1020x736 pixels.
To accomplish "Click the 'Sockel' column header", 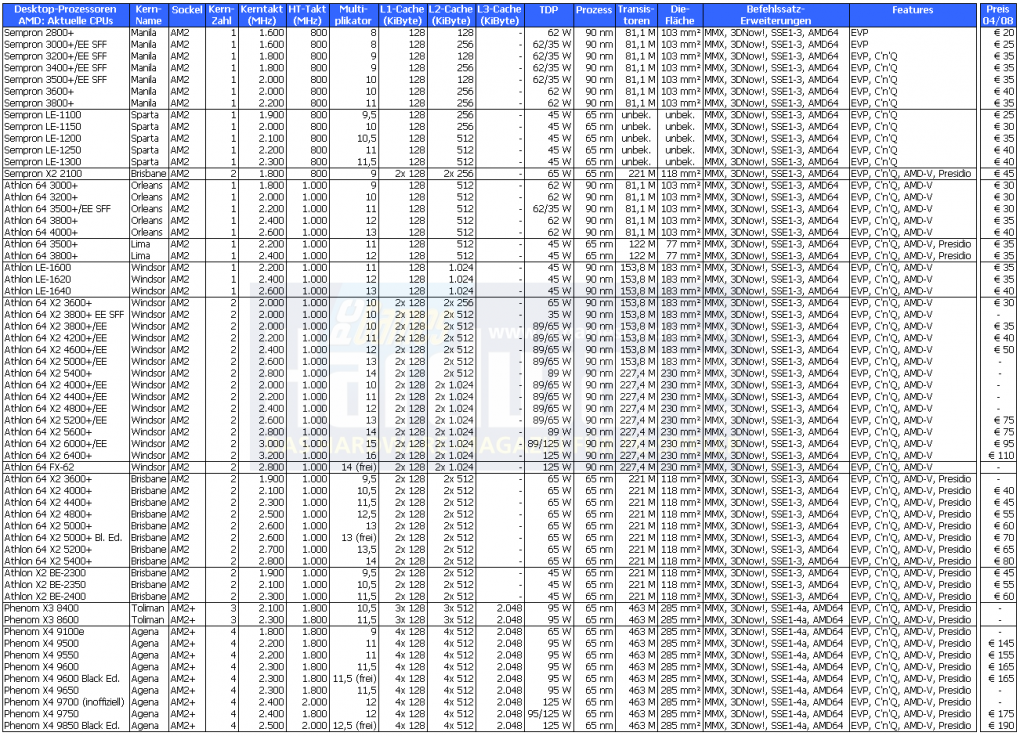I will [187, 15].
